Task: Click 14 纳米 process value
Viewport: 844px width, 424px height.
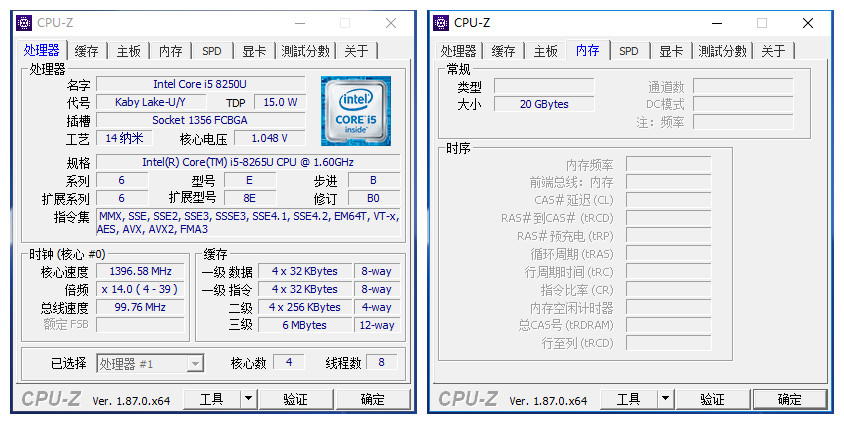Action: [x=124, y=138]
